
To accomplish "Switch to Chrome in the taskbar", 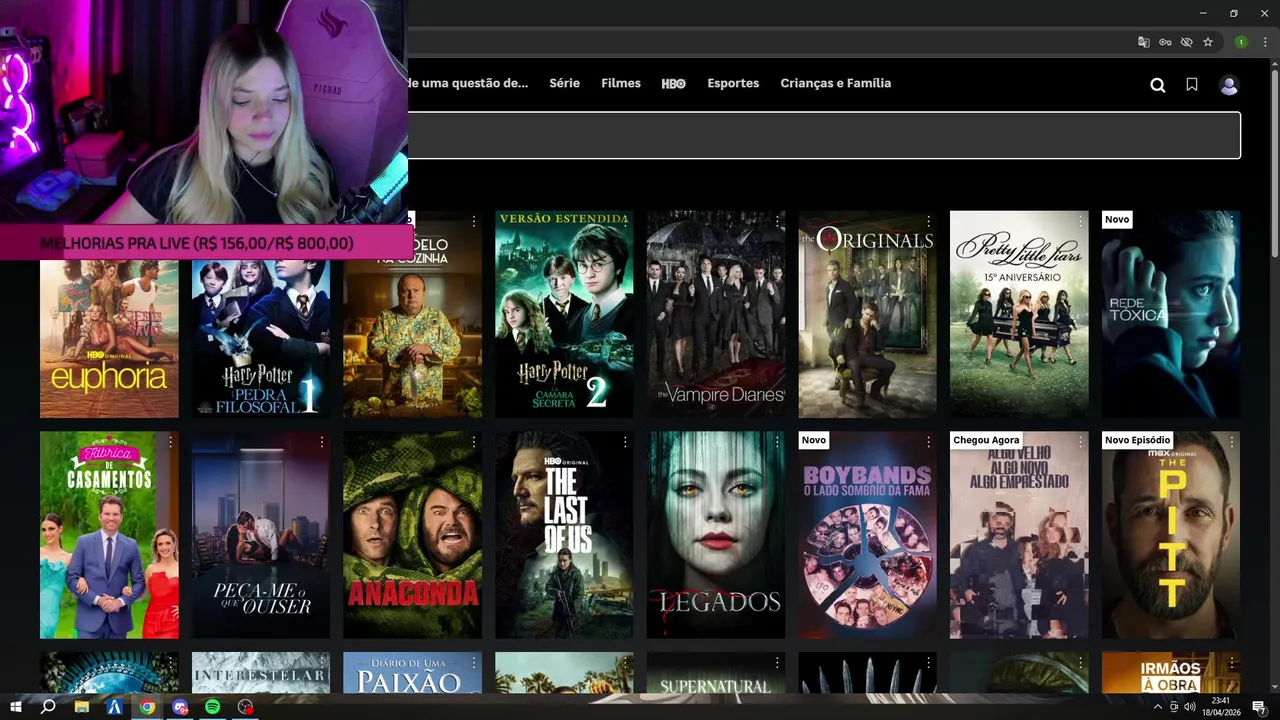I will click(147, 707).
